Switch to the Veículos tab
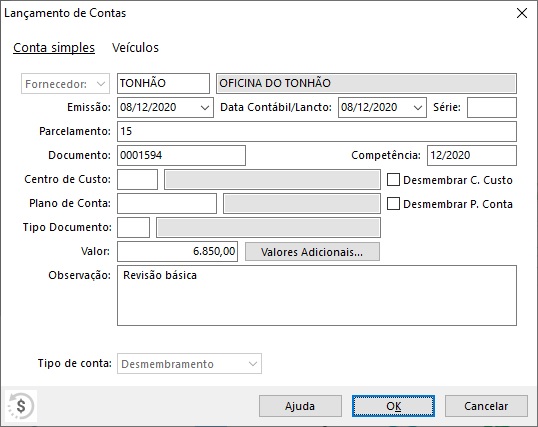 [x=135, y=47]
